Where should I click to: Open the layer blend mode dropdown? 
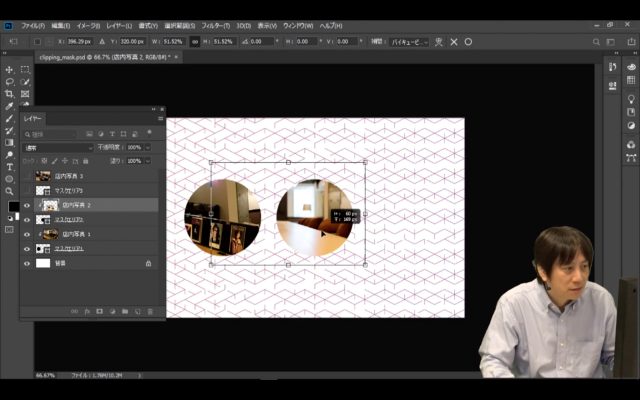(x=58, y=147)
